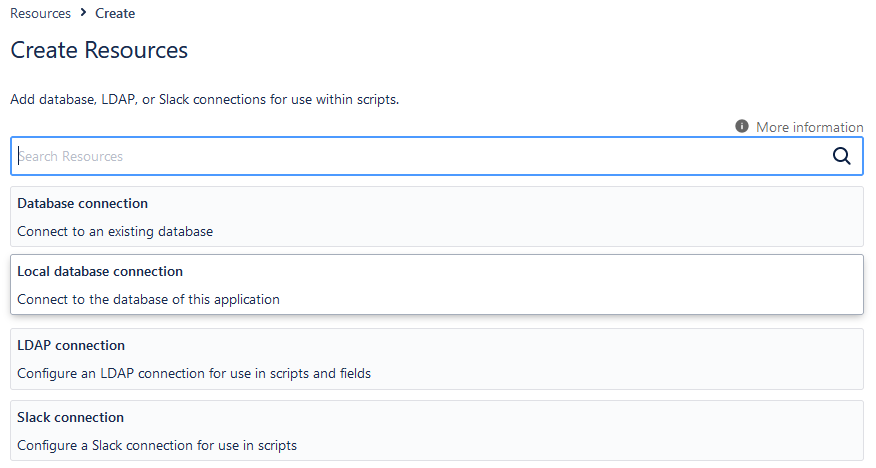Click the info icon beside More information

pyautogui.click(x=742, y=127)
